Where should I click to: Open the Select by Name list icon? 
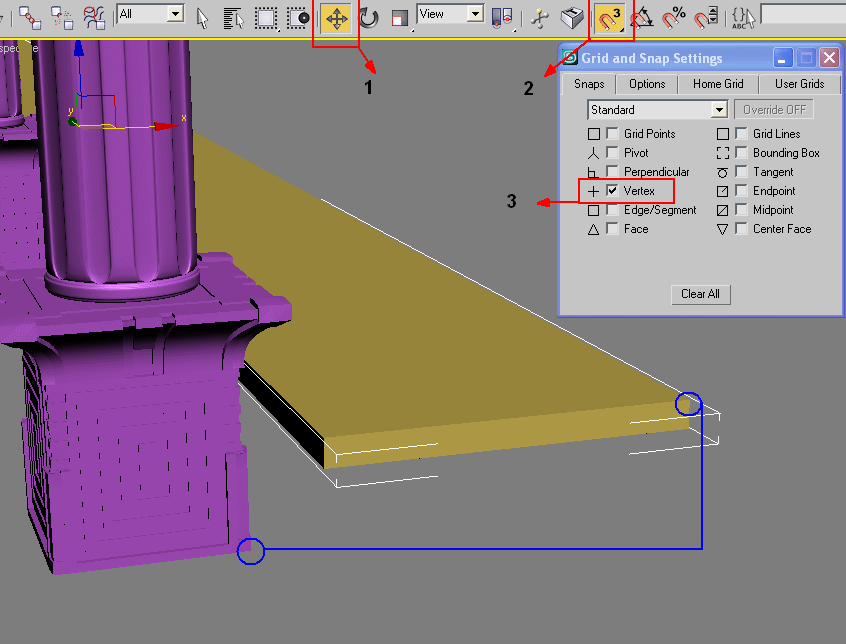pyautogui.click(x=233, y=17)
